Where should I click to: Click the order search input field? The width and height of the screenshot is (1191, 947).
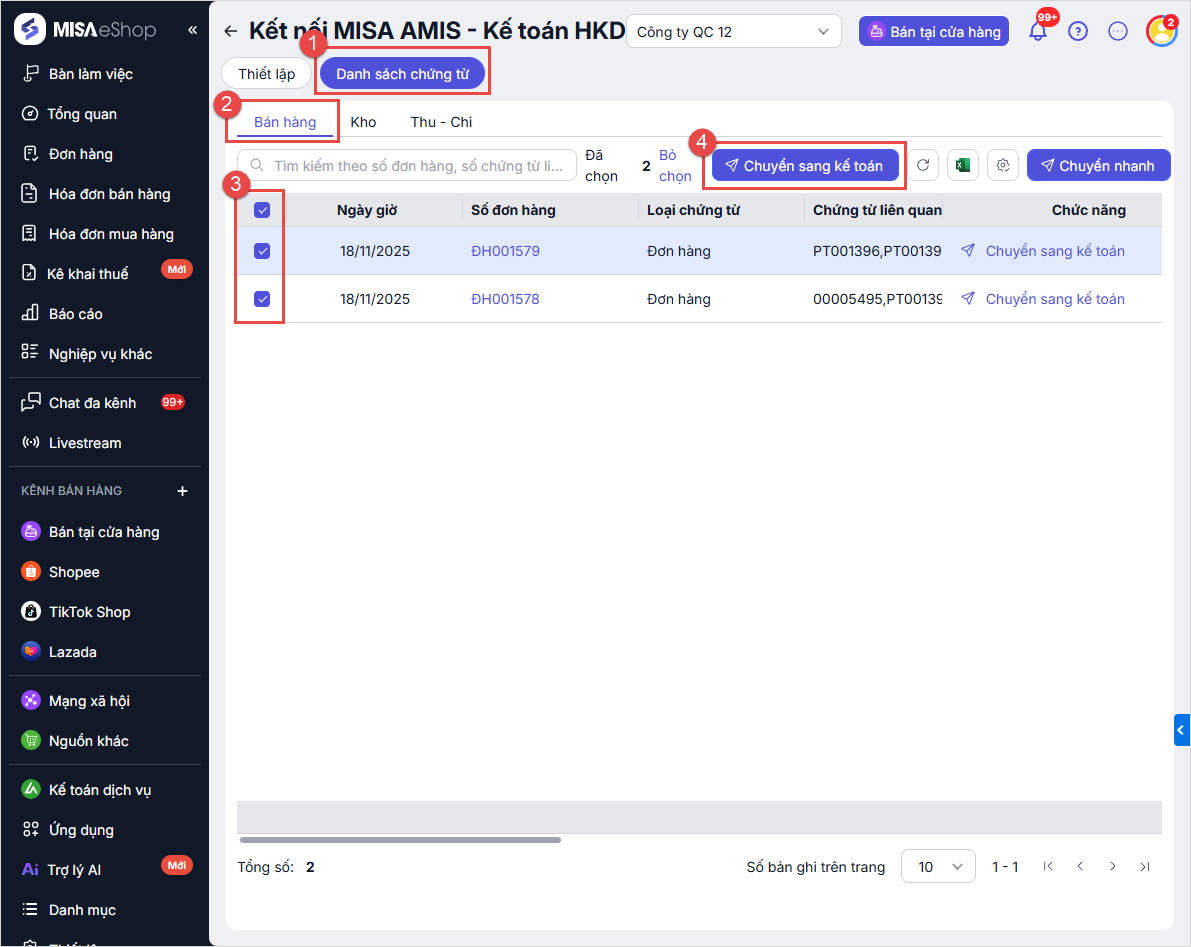[415, 166]
